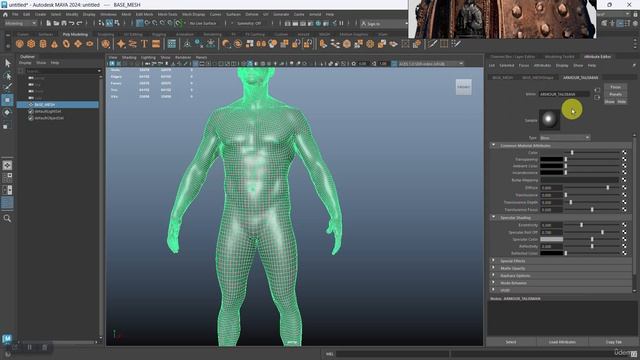The height and width of the screenshot is (360, 640).
Task: Click the Transparency black color swatch
Action: pos(551,160)
